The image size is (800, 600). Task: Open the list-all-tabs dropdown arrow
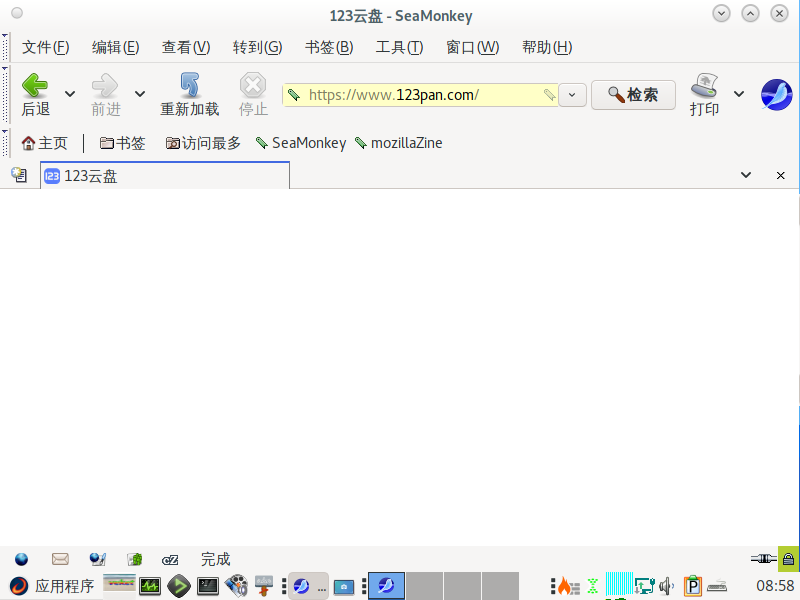pyautogui.click(x=746, y=175)
